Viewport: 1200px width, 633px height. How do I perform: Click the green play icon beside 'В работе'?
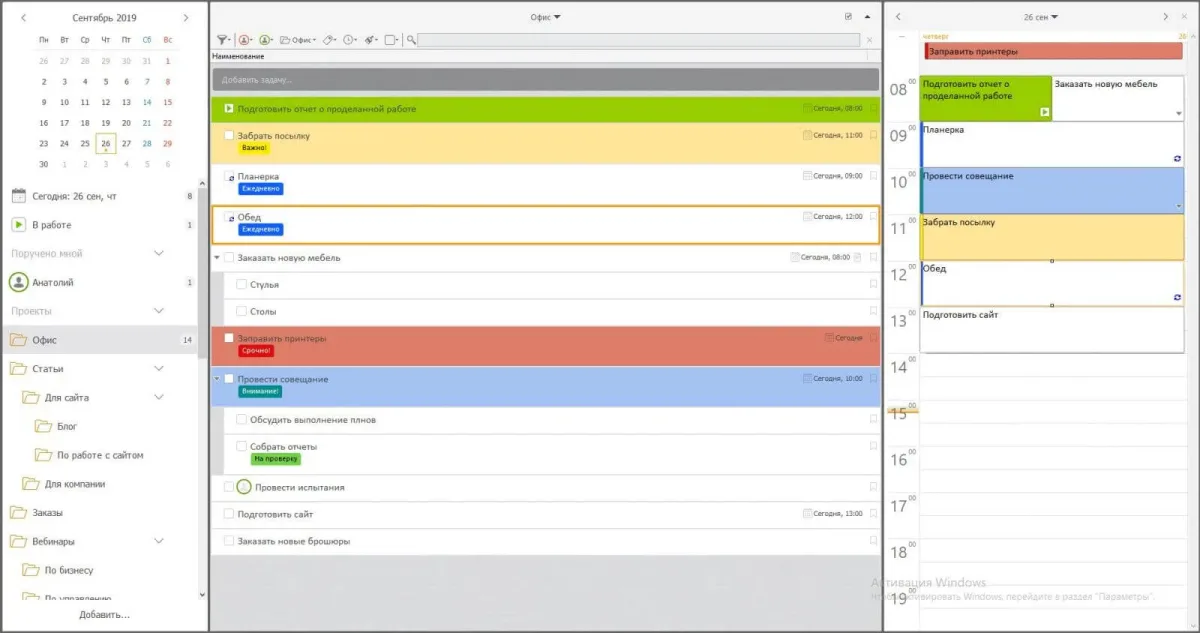coord(18,225)
